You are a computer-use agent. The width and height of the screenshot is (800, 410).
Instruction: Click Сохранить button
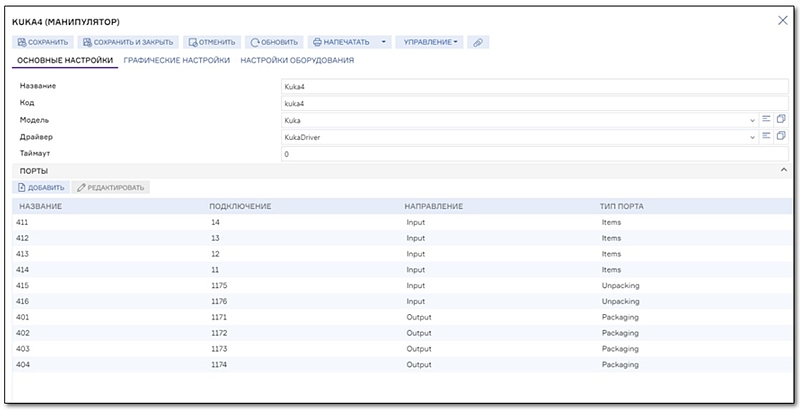43,42
